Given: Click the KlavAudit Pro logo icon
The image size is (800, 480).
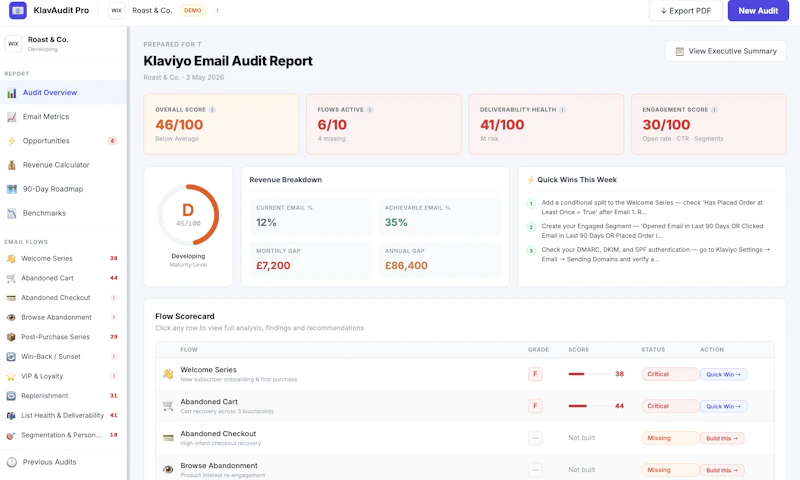Looking at the screenshot, I should (18, 10).
